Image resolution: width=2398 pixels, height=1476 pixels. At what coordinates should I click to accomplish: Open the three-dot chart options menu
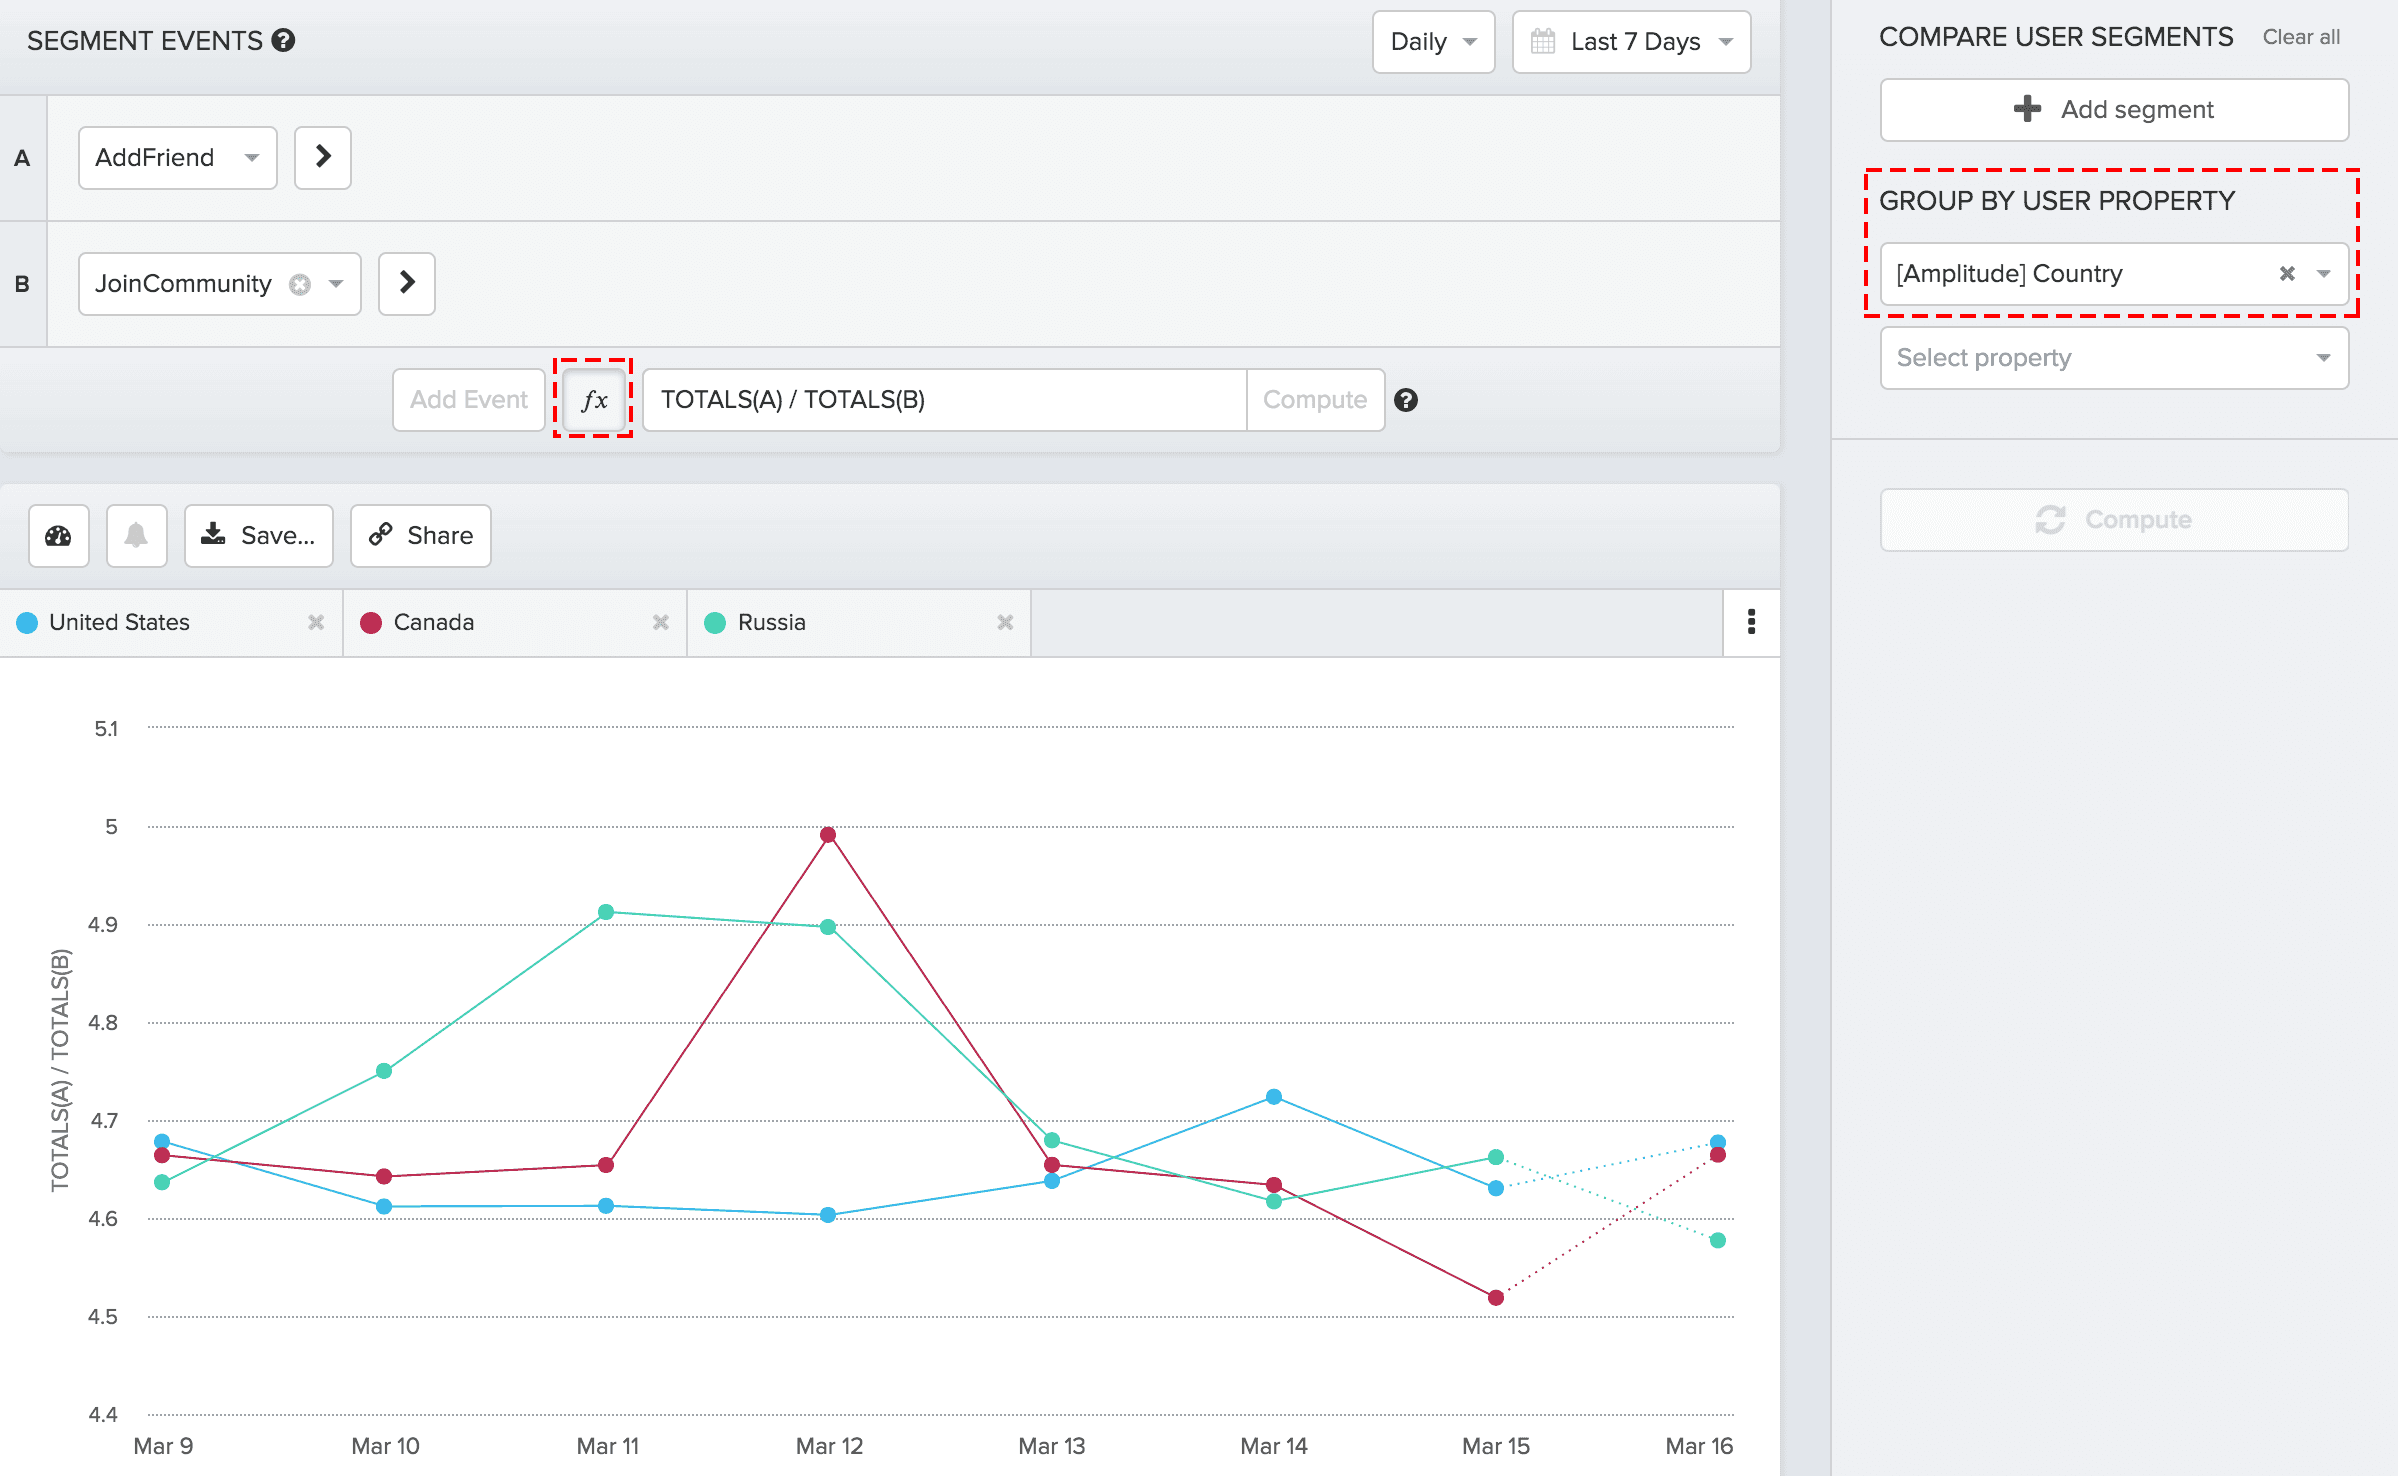point(1751,622)
